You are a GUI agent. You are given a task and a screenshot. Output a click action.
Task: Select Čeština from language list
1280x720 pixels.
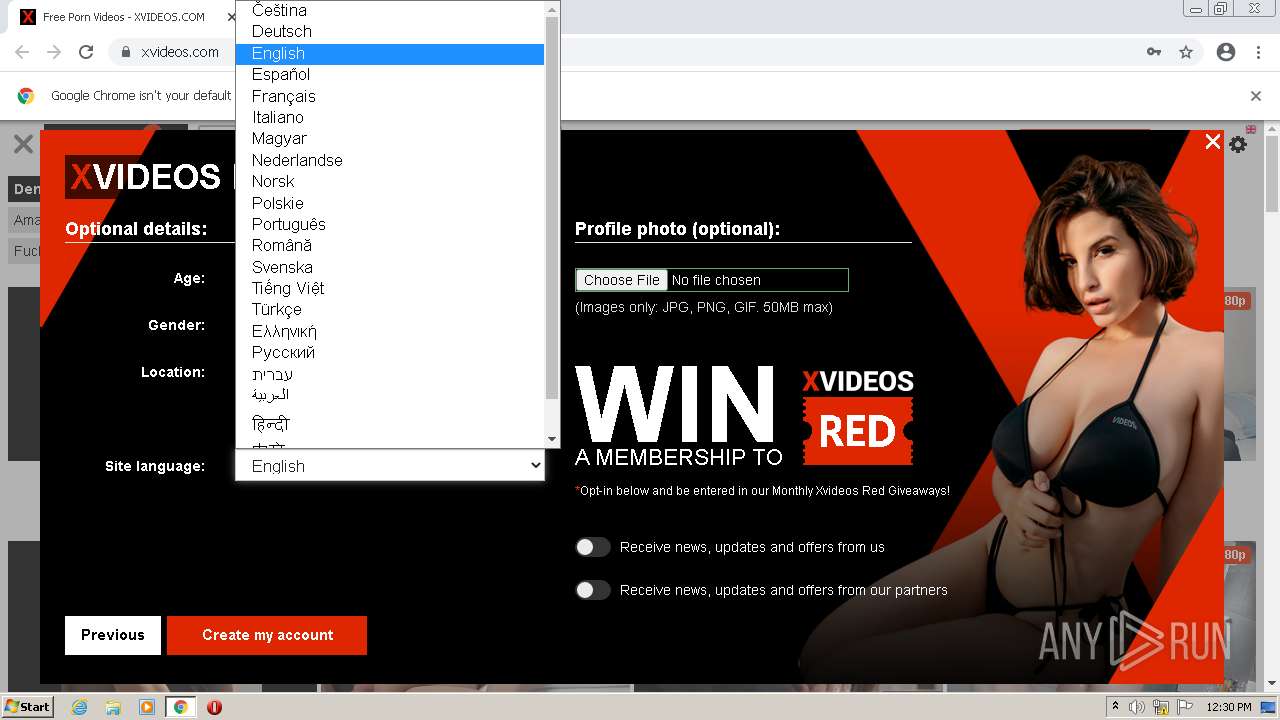pos(390,10)
